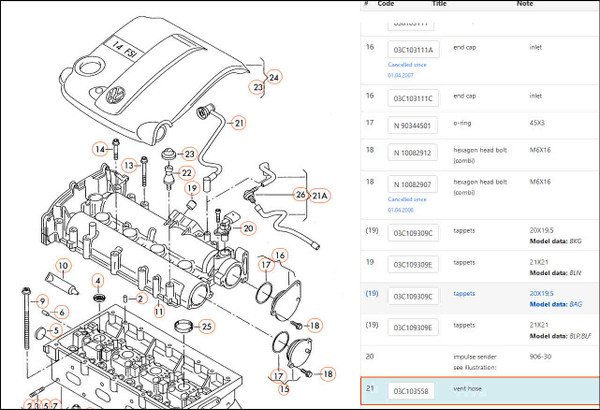
Task: Open the blue tappets link for BAG
Action: [x=462, y=294]
